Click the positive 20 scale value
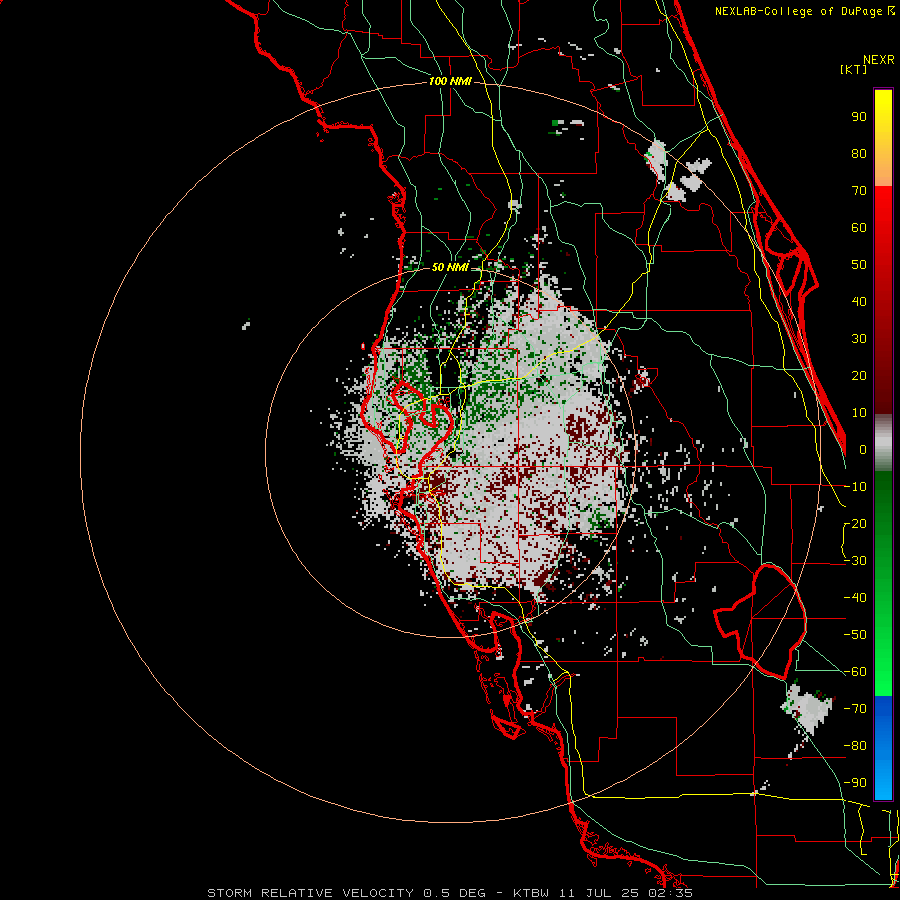 (859, 376)
